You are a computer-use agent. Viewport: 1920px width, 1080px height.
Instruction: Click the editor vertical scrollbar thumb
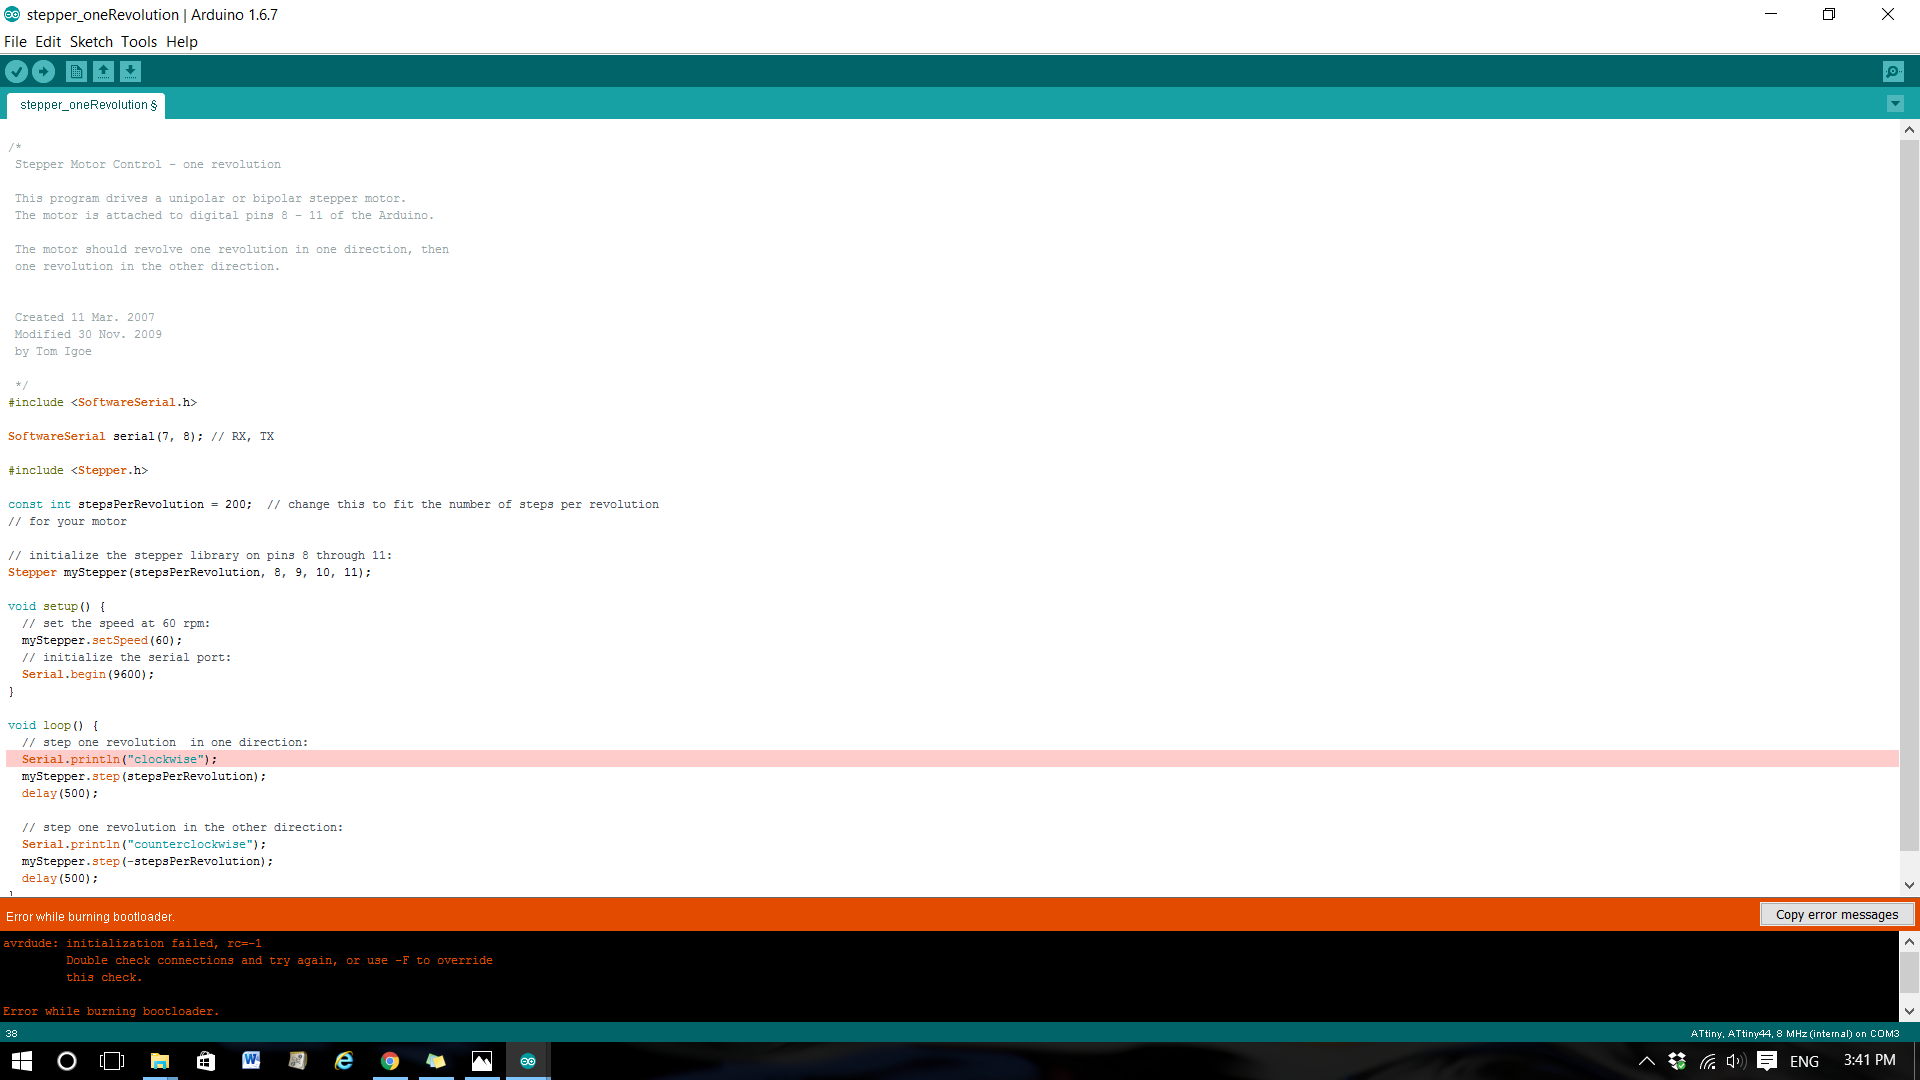coord(1909,495)
